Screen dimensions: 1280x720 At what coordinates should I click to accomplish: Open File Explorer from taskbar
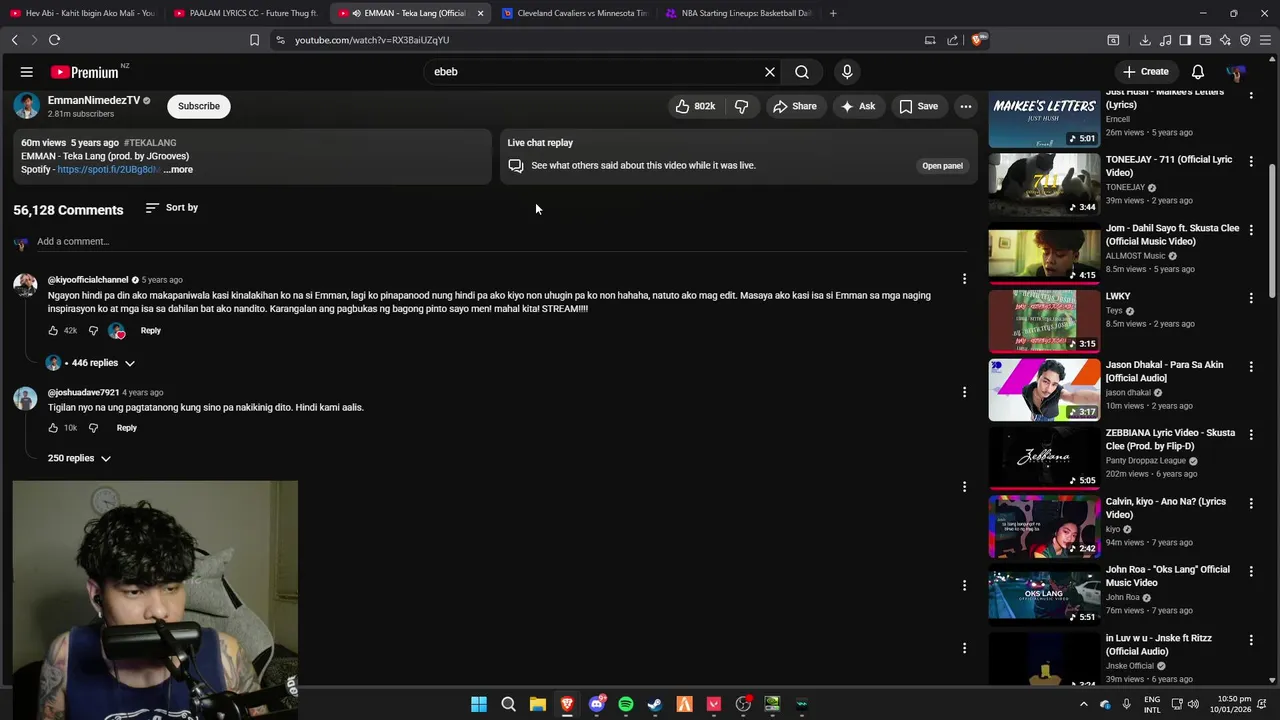[x=538, y=704]
